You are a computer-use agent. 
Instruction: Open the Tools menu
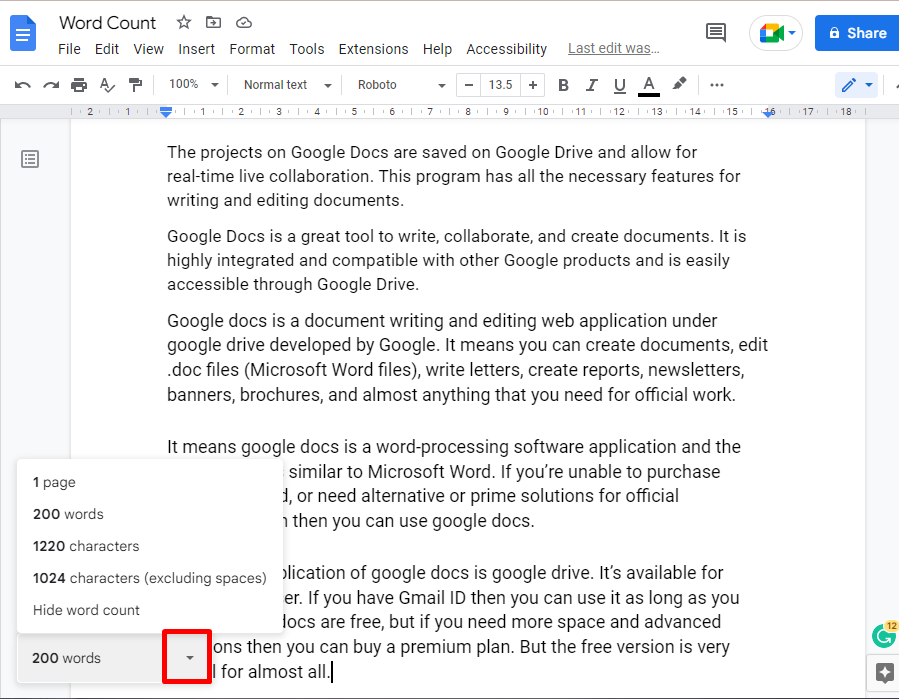click(307, 49)
